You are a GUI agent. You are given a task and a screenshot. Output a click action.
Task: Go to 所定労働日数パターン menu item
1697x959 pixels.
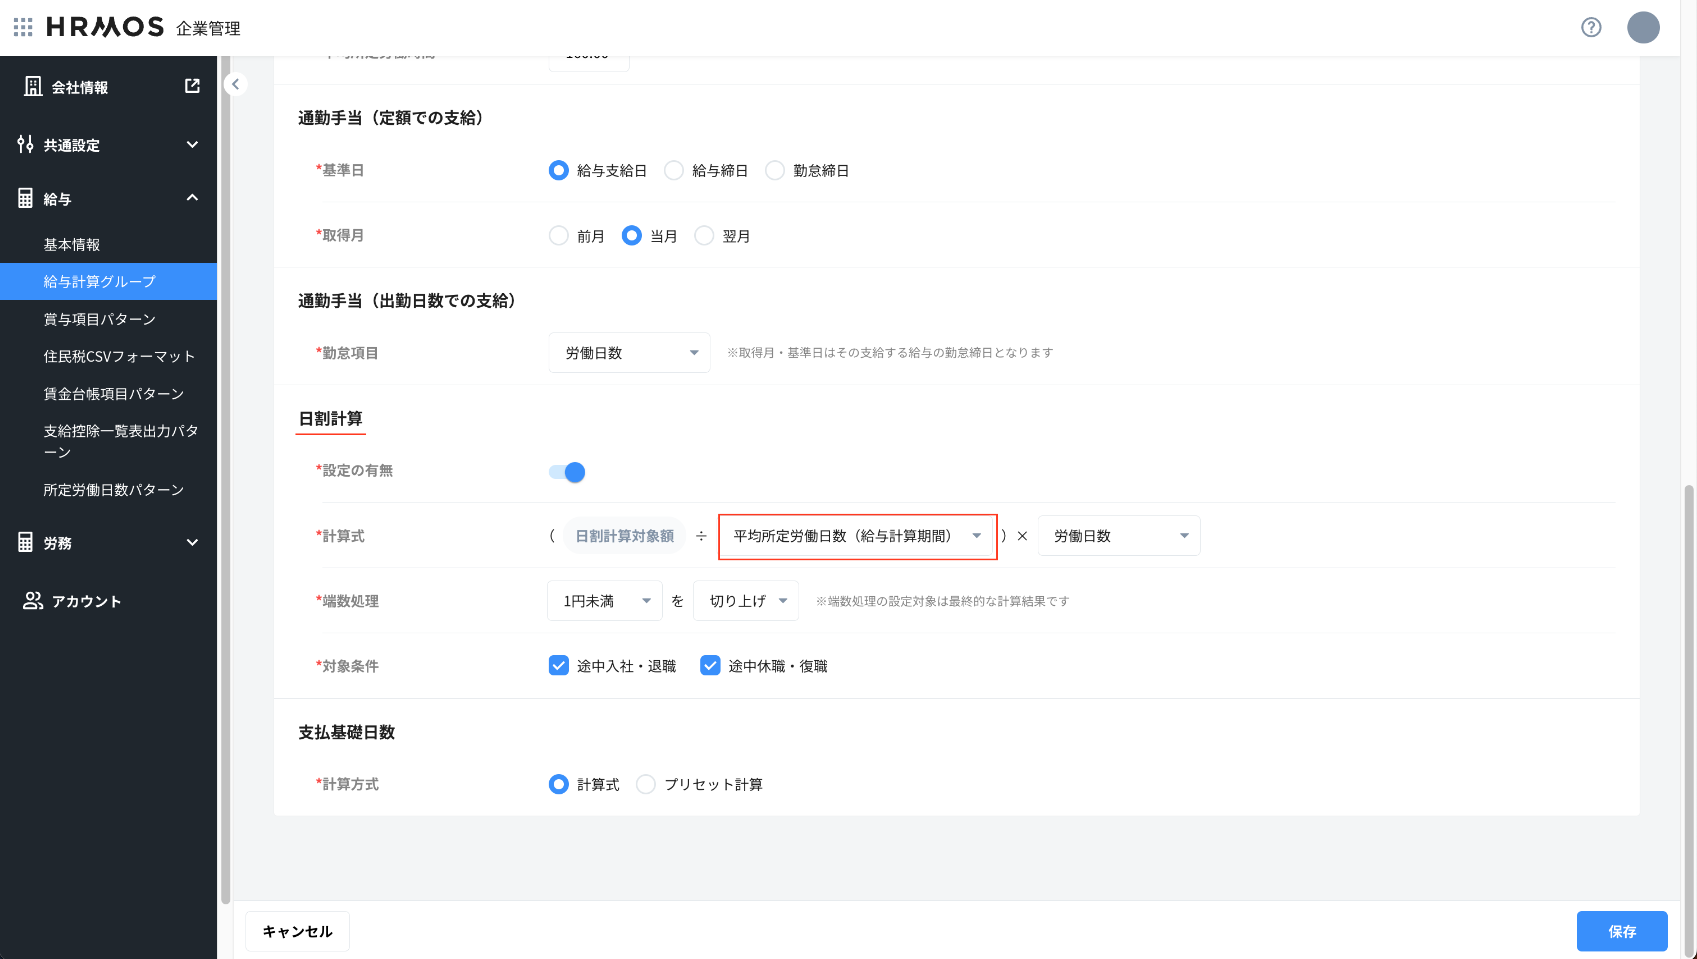(x=113, y=490)
